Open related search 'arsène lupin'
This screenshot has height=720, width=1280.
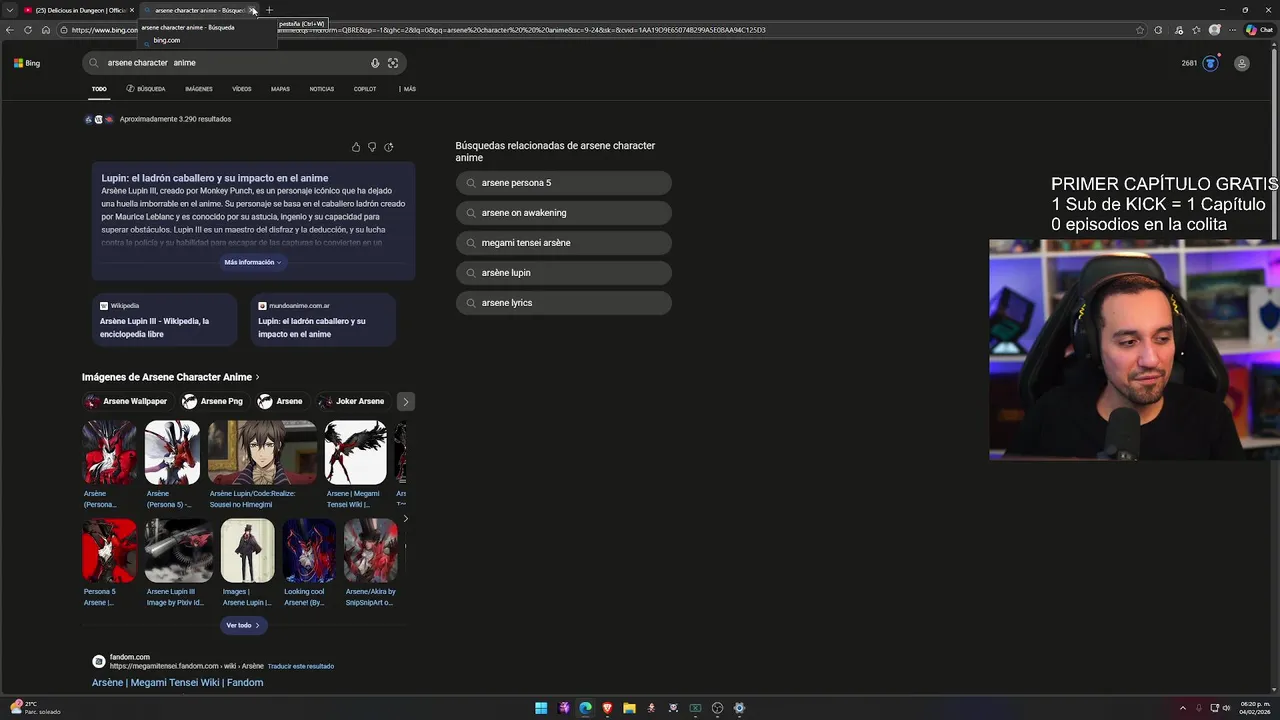[x=563, y=273]
